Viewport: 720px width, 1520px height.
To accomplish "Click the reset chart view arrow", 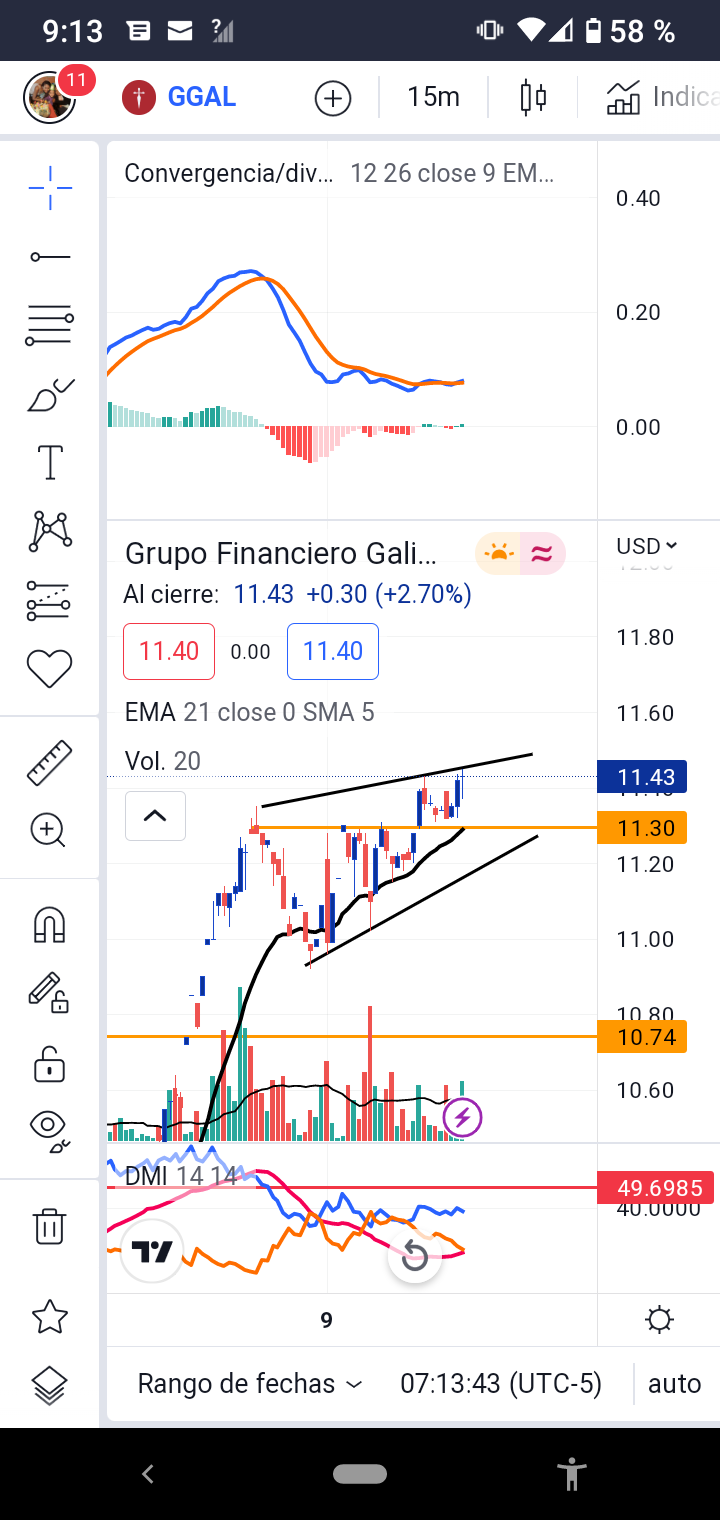I will click(414, 1256).
